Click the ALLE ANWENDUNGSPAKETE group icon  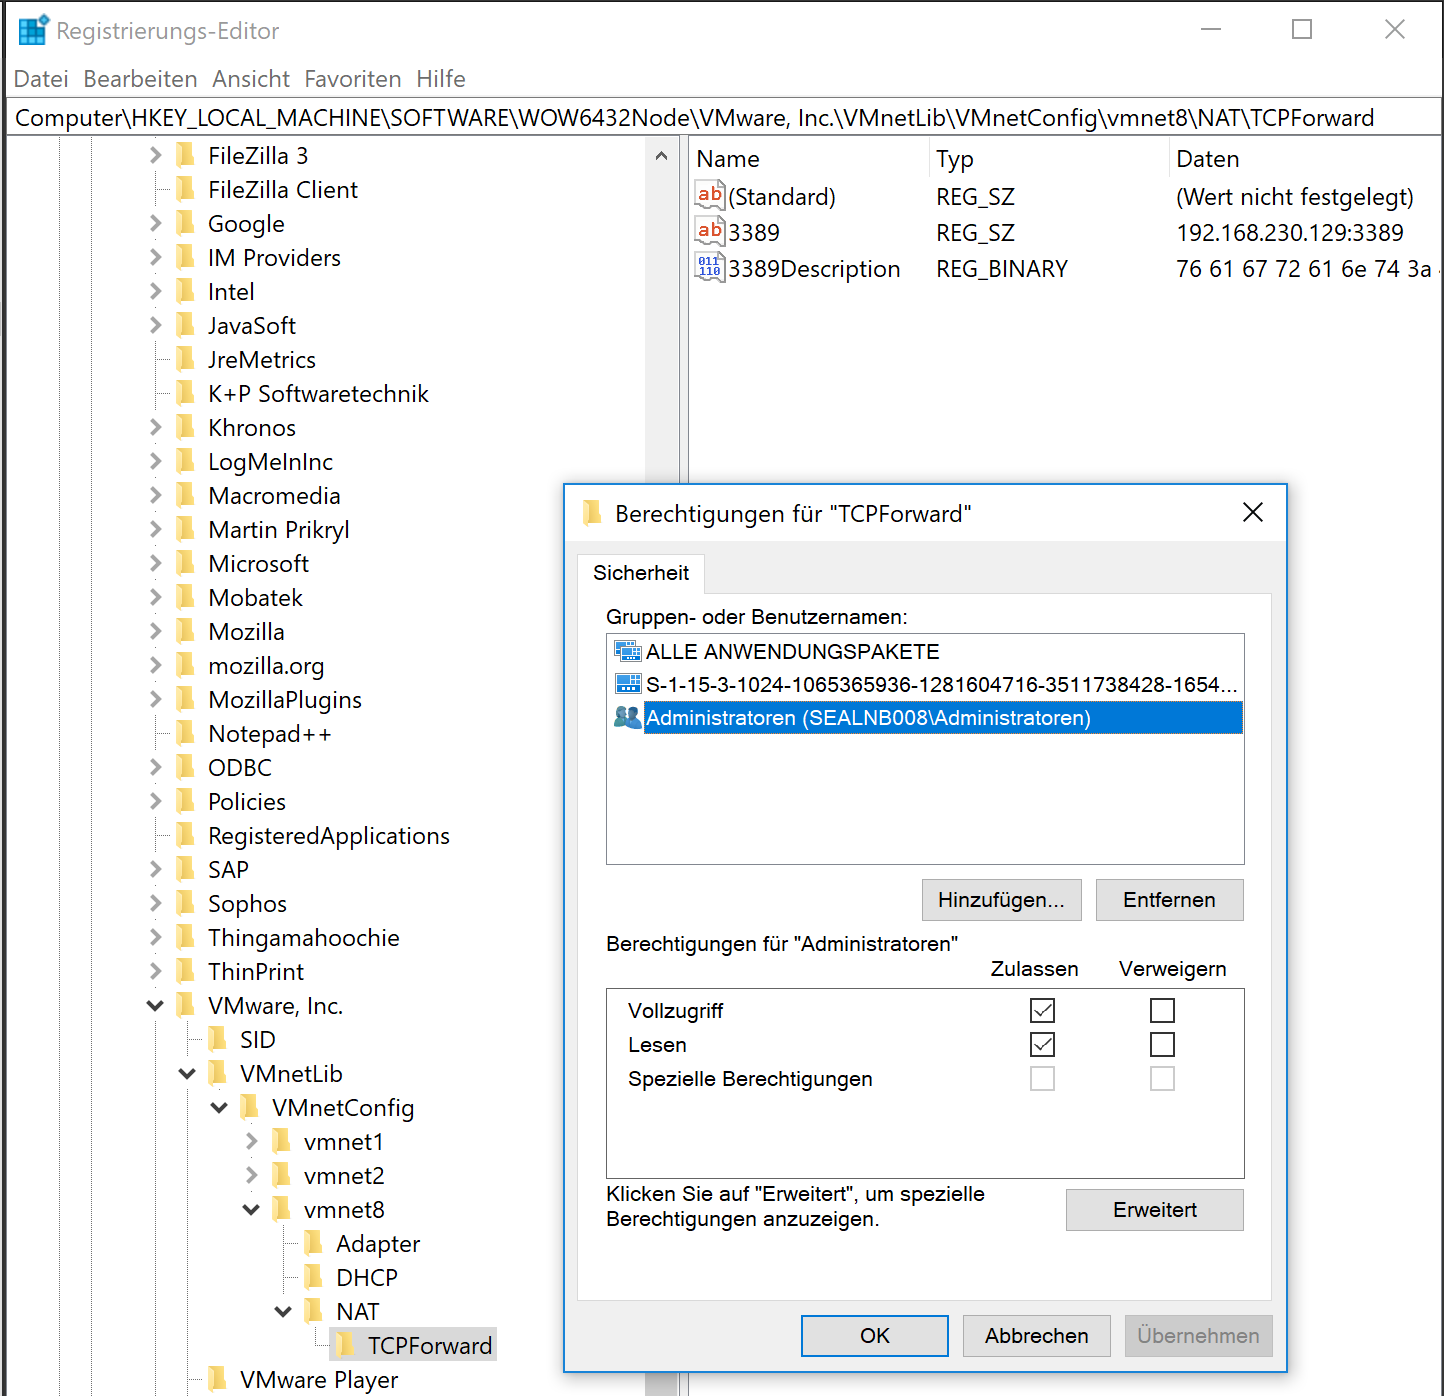pos(628,651)
